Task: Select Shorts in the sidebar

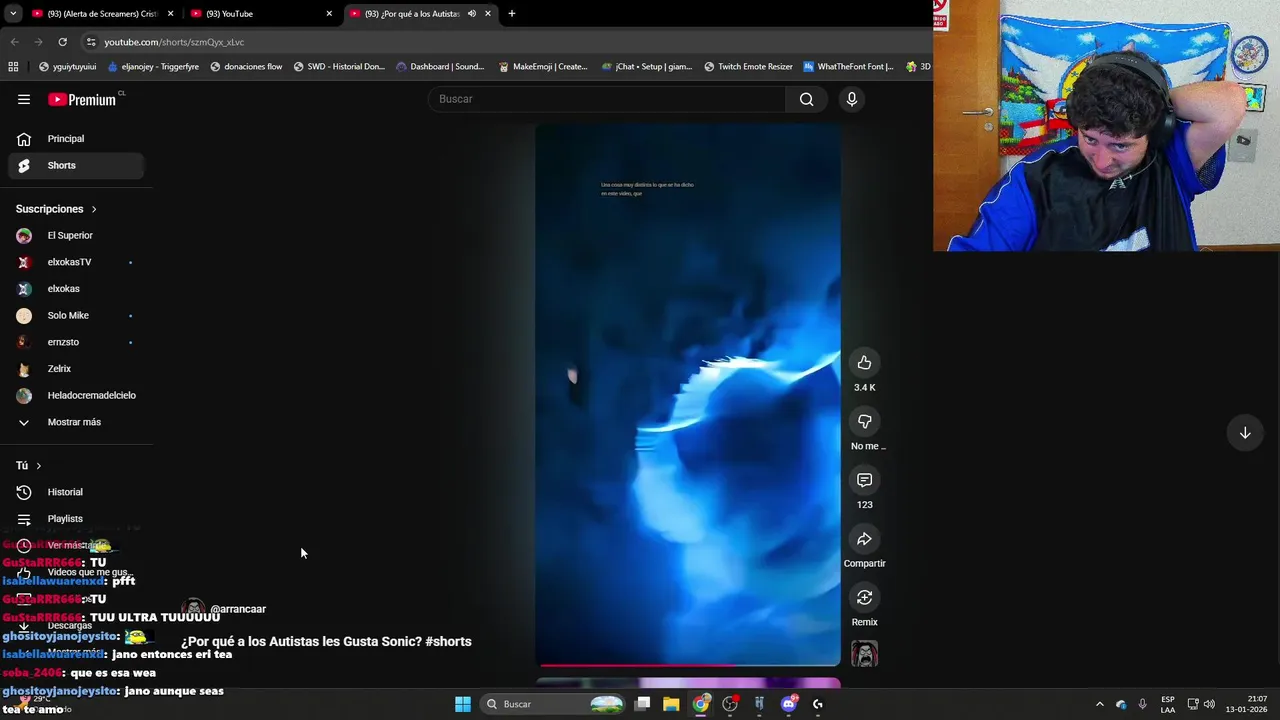Action: click(76, 166)
